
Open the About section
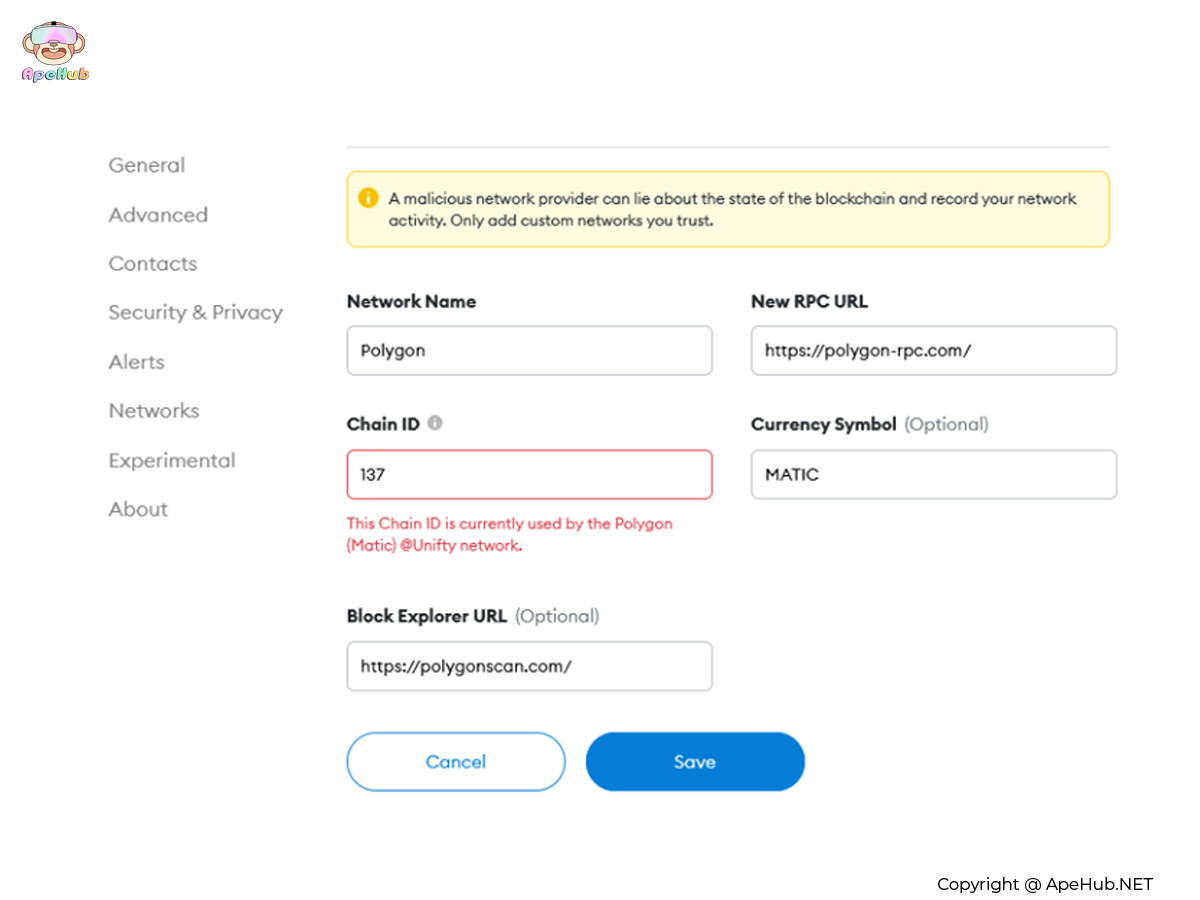138,509
